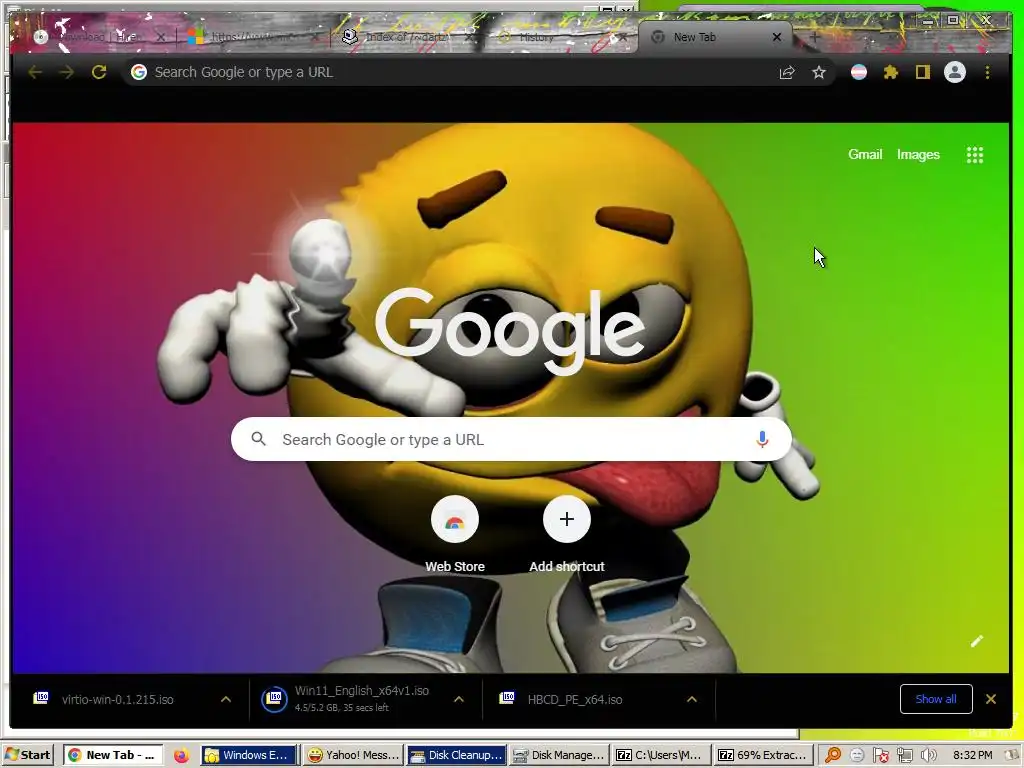
Task: Click the Google search box on page
Action: (511, 440)
